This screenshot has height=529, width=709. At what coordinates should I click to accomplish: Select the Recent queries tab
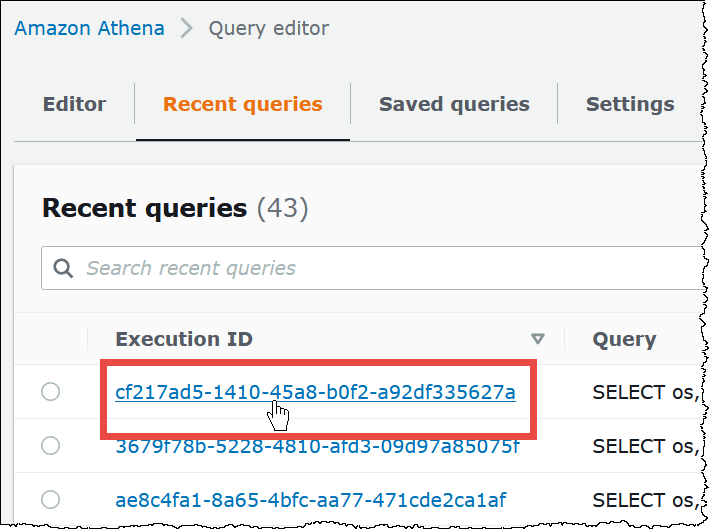click(x=243, y=104)
